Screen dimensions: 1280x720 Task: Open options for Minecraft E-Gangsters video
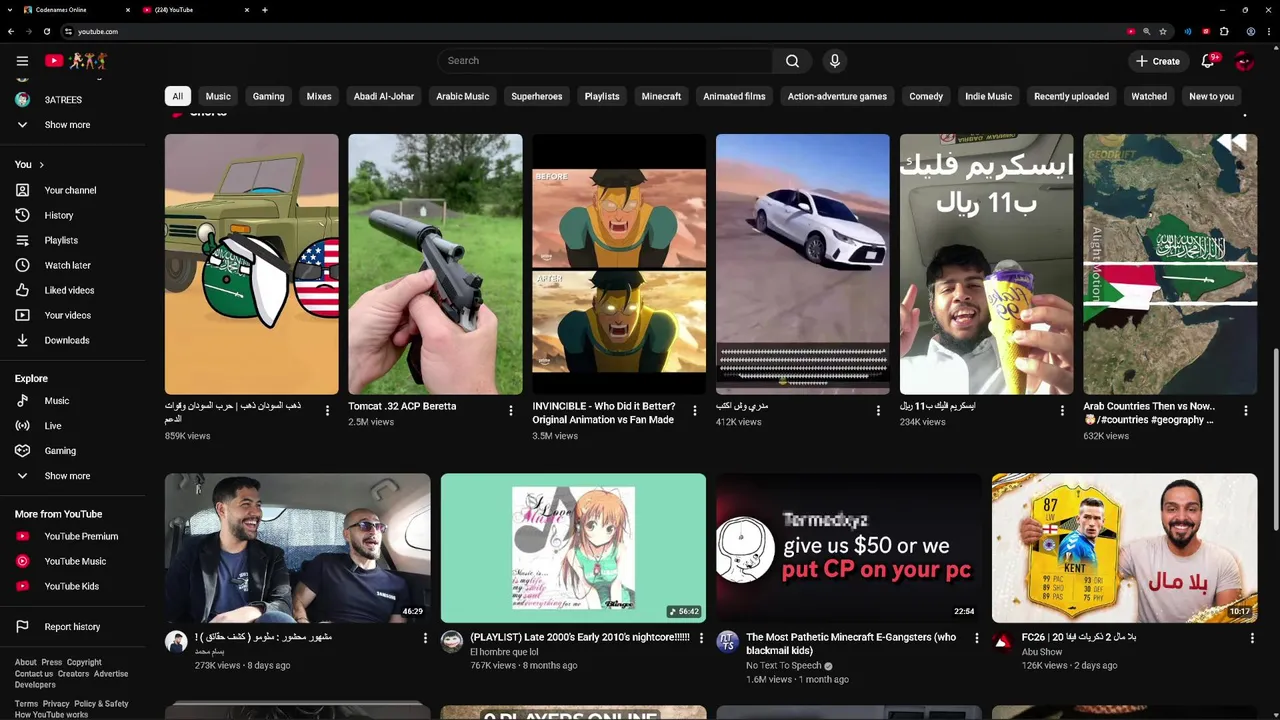pyautogui.click(x=977, y=638)
